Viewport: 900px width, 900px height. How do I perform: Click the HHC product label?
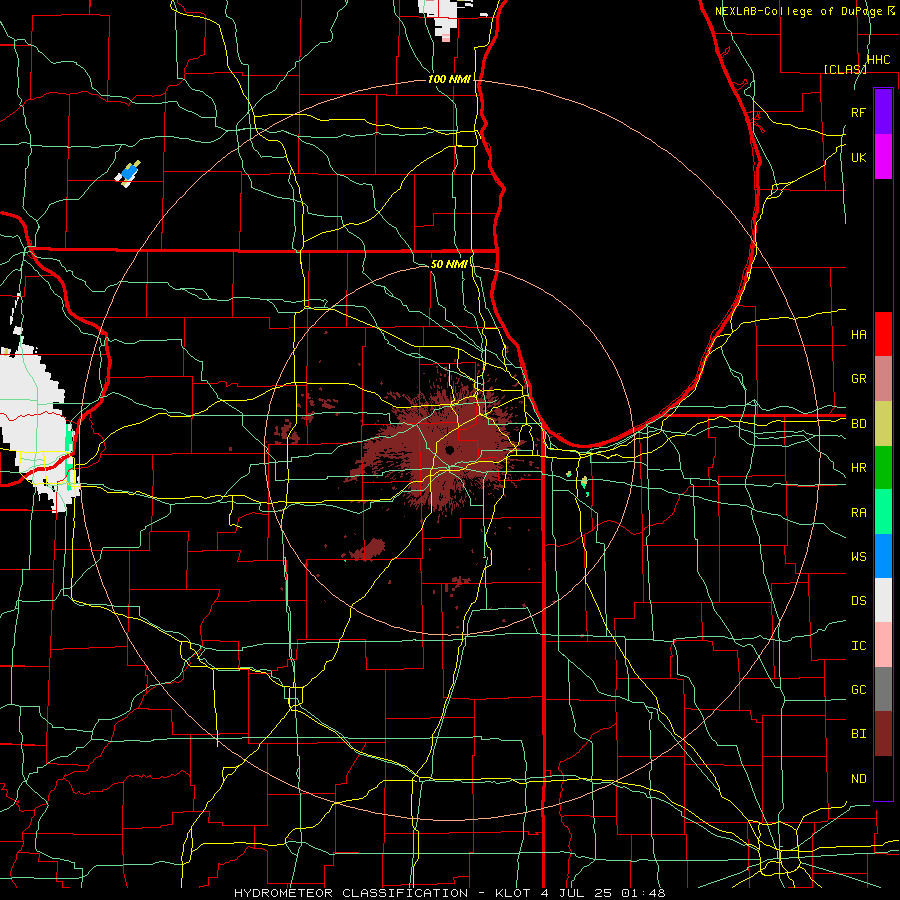click(878, 60)
